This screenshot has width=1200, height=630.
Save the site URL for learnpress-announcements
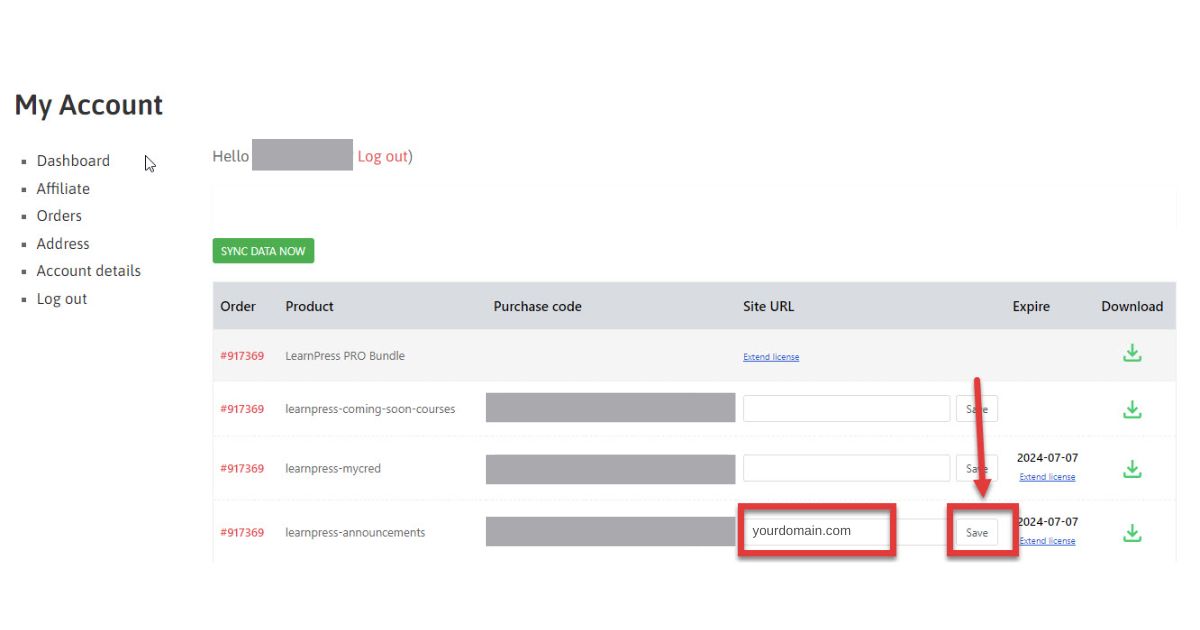pos(977,533)
